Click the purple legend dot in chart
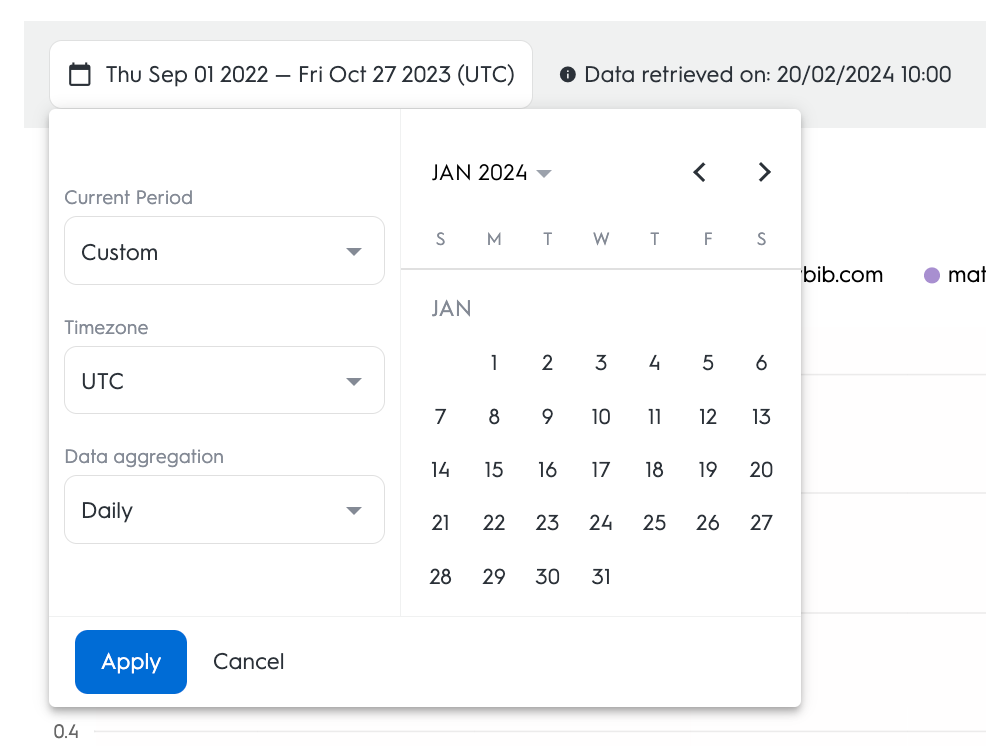Image resolution: width=986 pixels, height=746 pixels. [x=931, y=274]
